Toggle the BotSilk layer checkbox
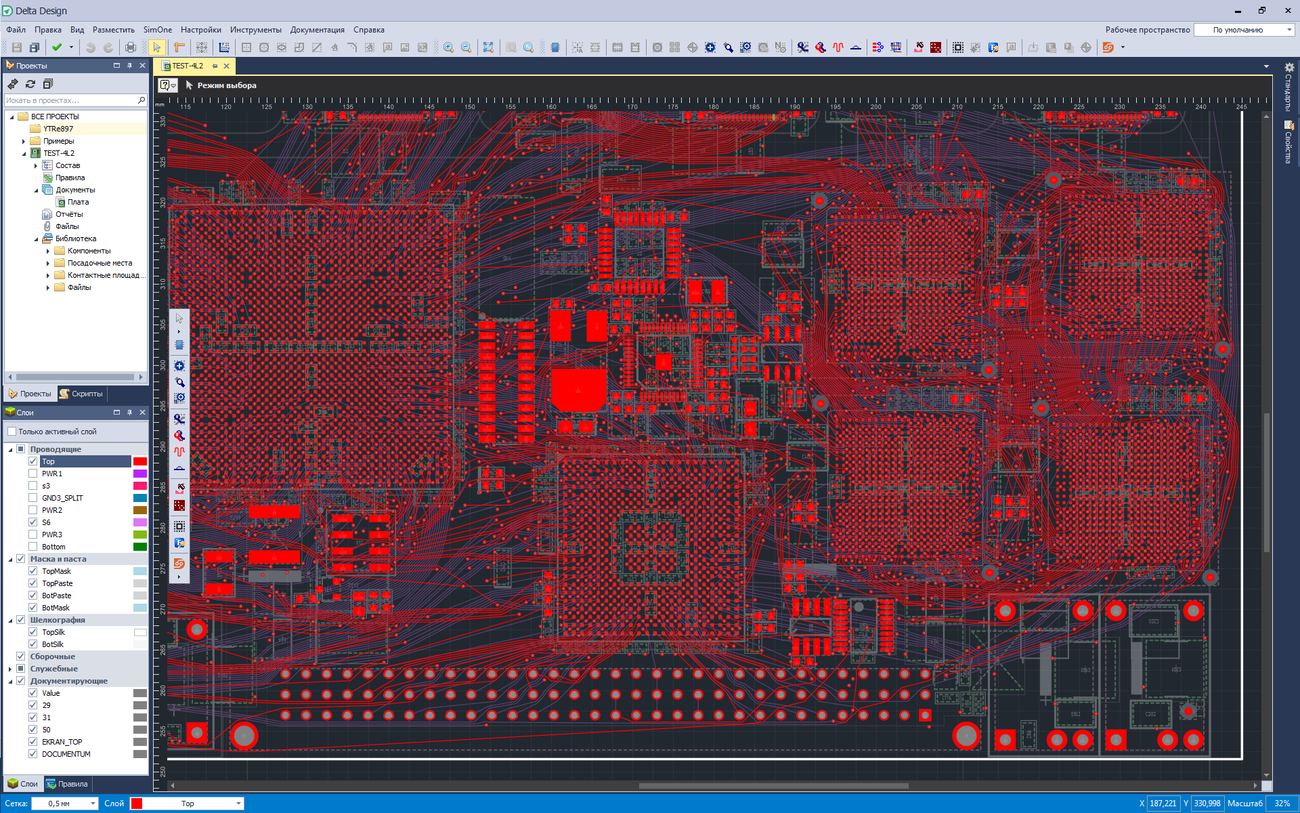The height and width of the screenshot is (813, 1300). 33,644
